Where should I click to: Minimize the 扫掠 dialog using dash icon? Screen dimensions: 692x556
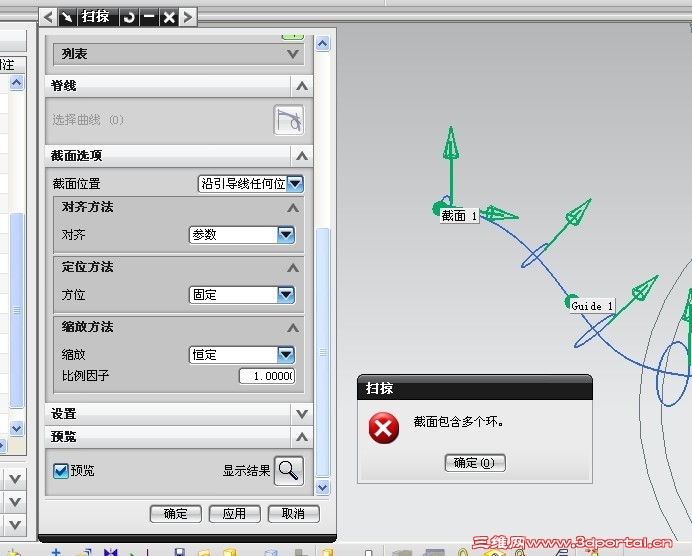point(150,17)
